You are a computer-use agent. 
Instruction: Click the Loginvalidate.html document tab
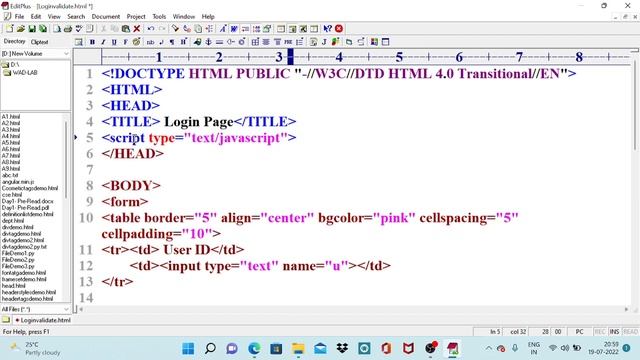(42, 320)
